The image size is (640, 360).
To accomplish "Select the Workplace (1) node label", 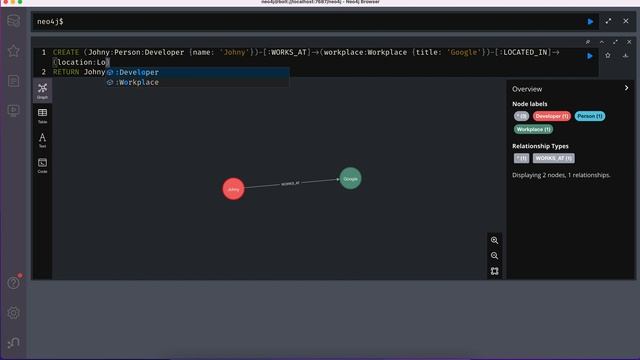I will [533, 129].
